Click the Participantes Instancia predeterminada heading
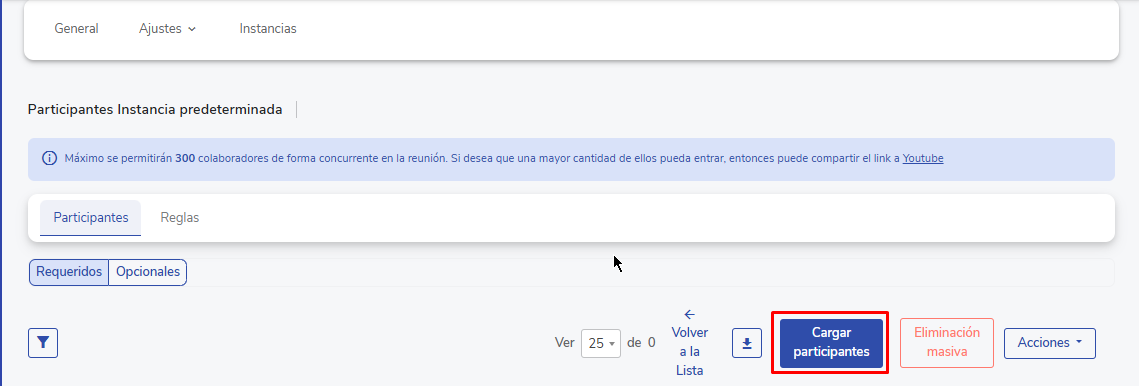Screen dimensions: 1139x386 pos(155,110)
